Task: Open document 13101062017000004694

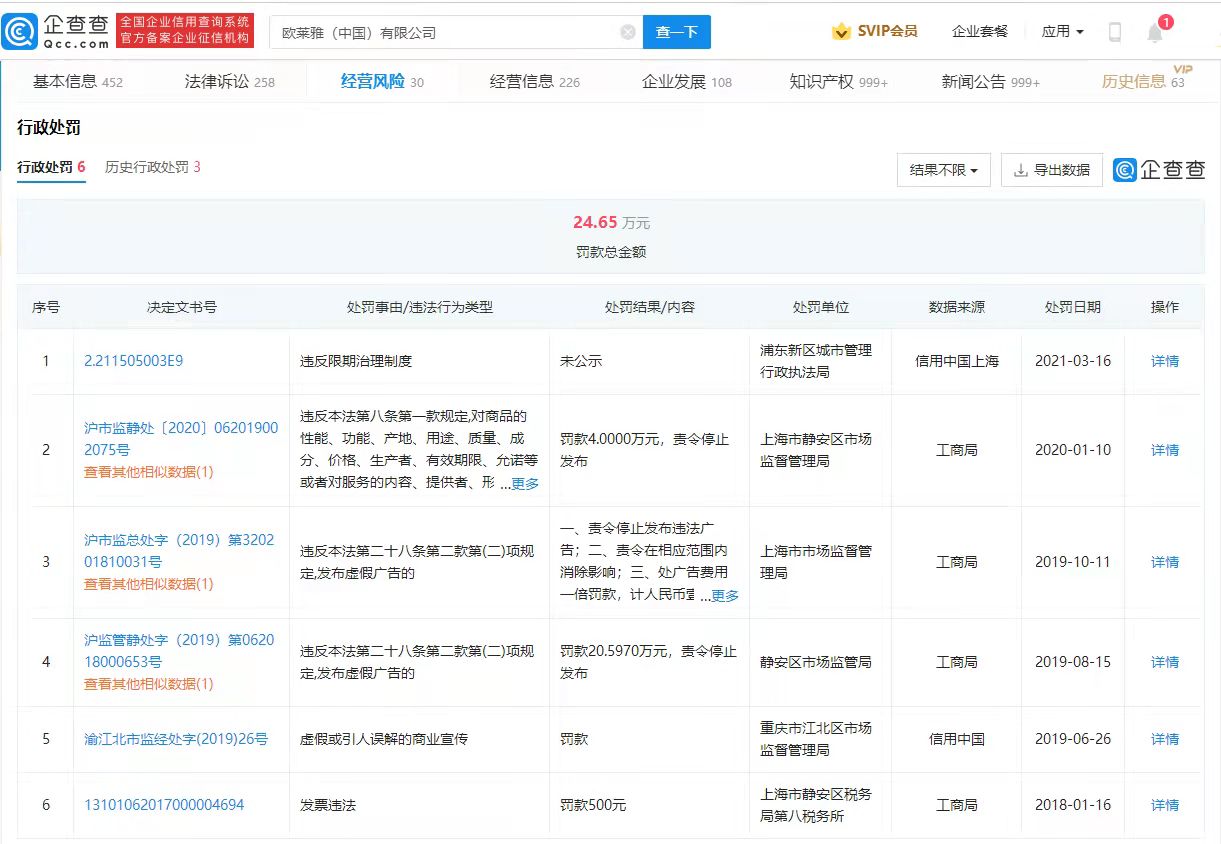Action: (x=164, y=805)
